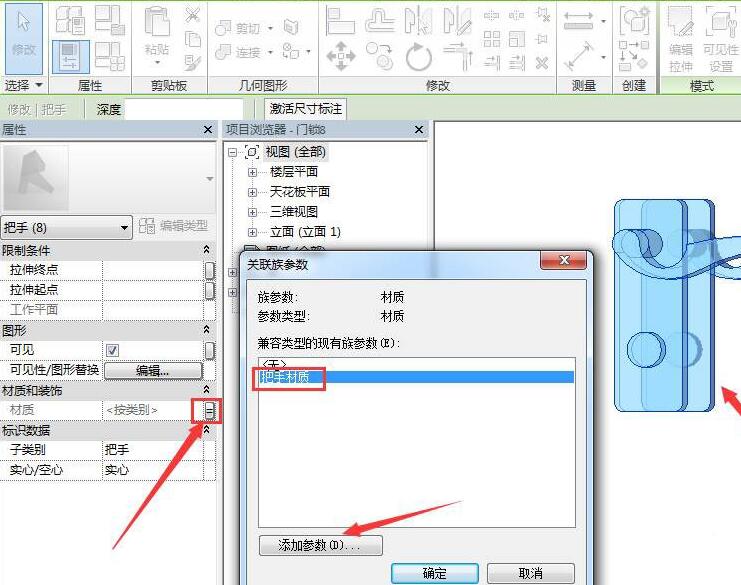
Task: Choose the 剪切 geometry cut tool
Action: [238, 28]
